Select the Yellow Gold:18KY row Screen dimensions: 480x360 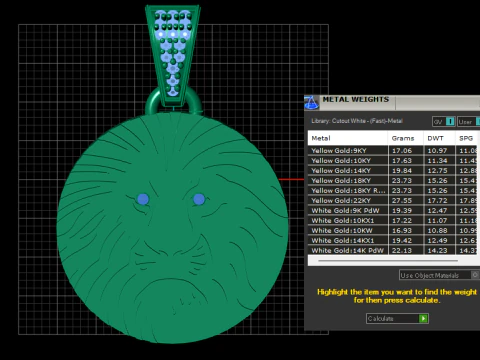point(392,180)
